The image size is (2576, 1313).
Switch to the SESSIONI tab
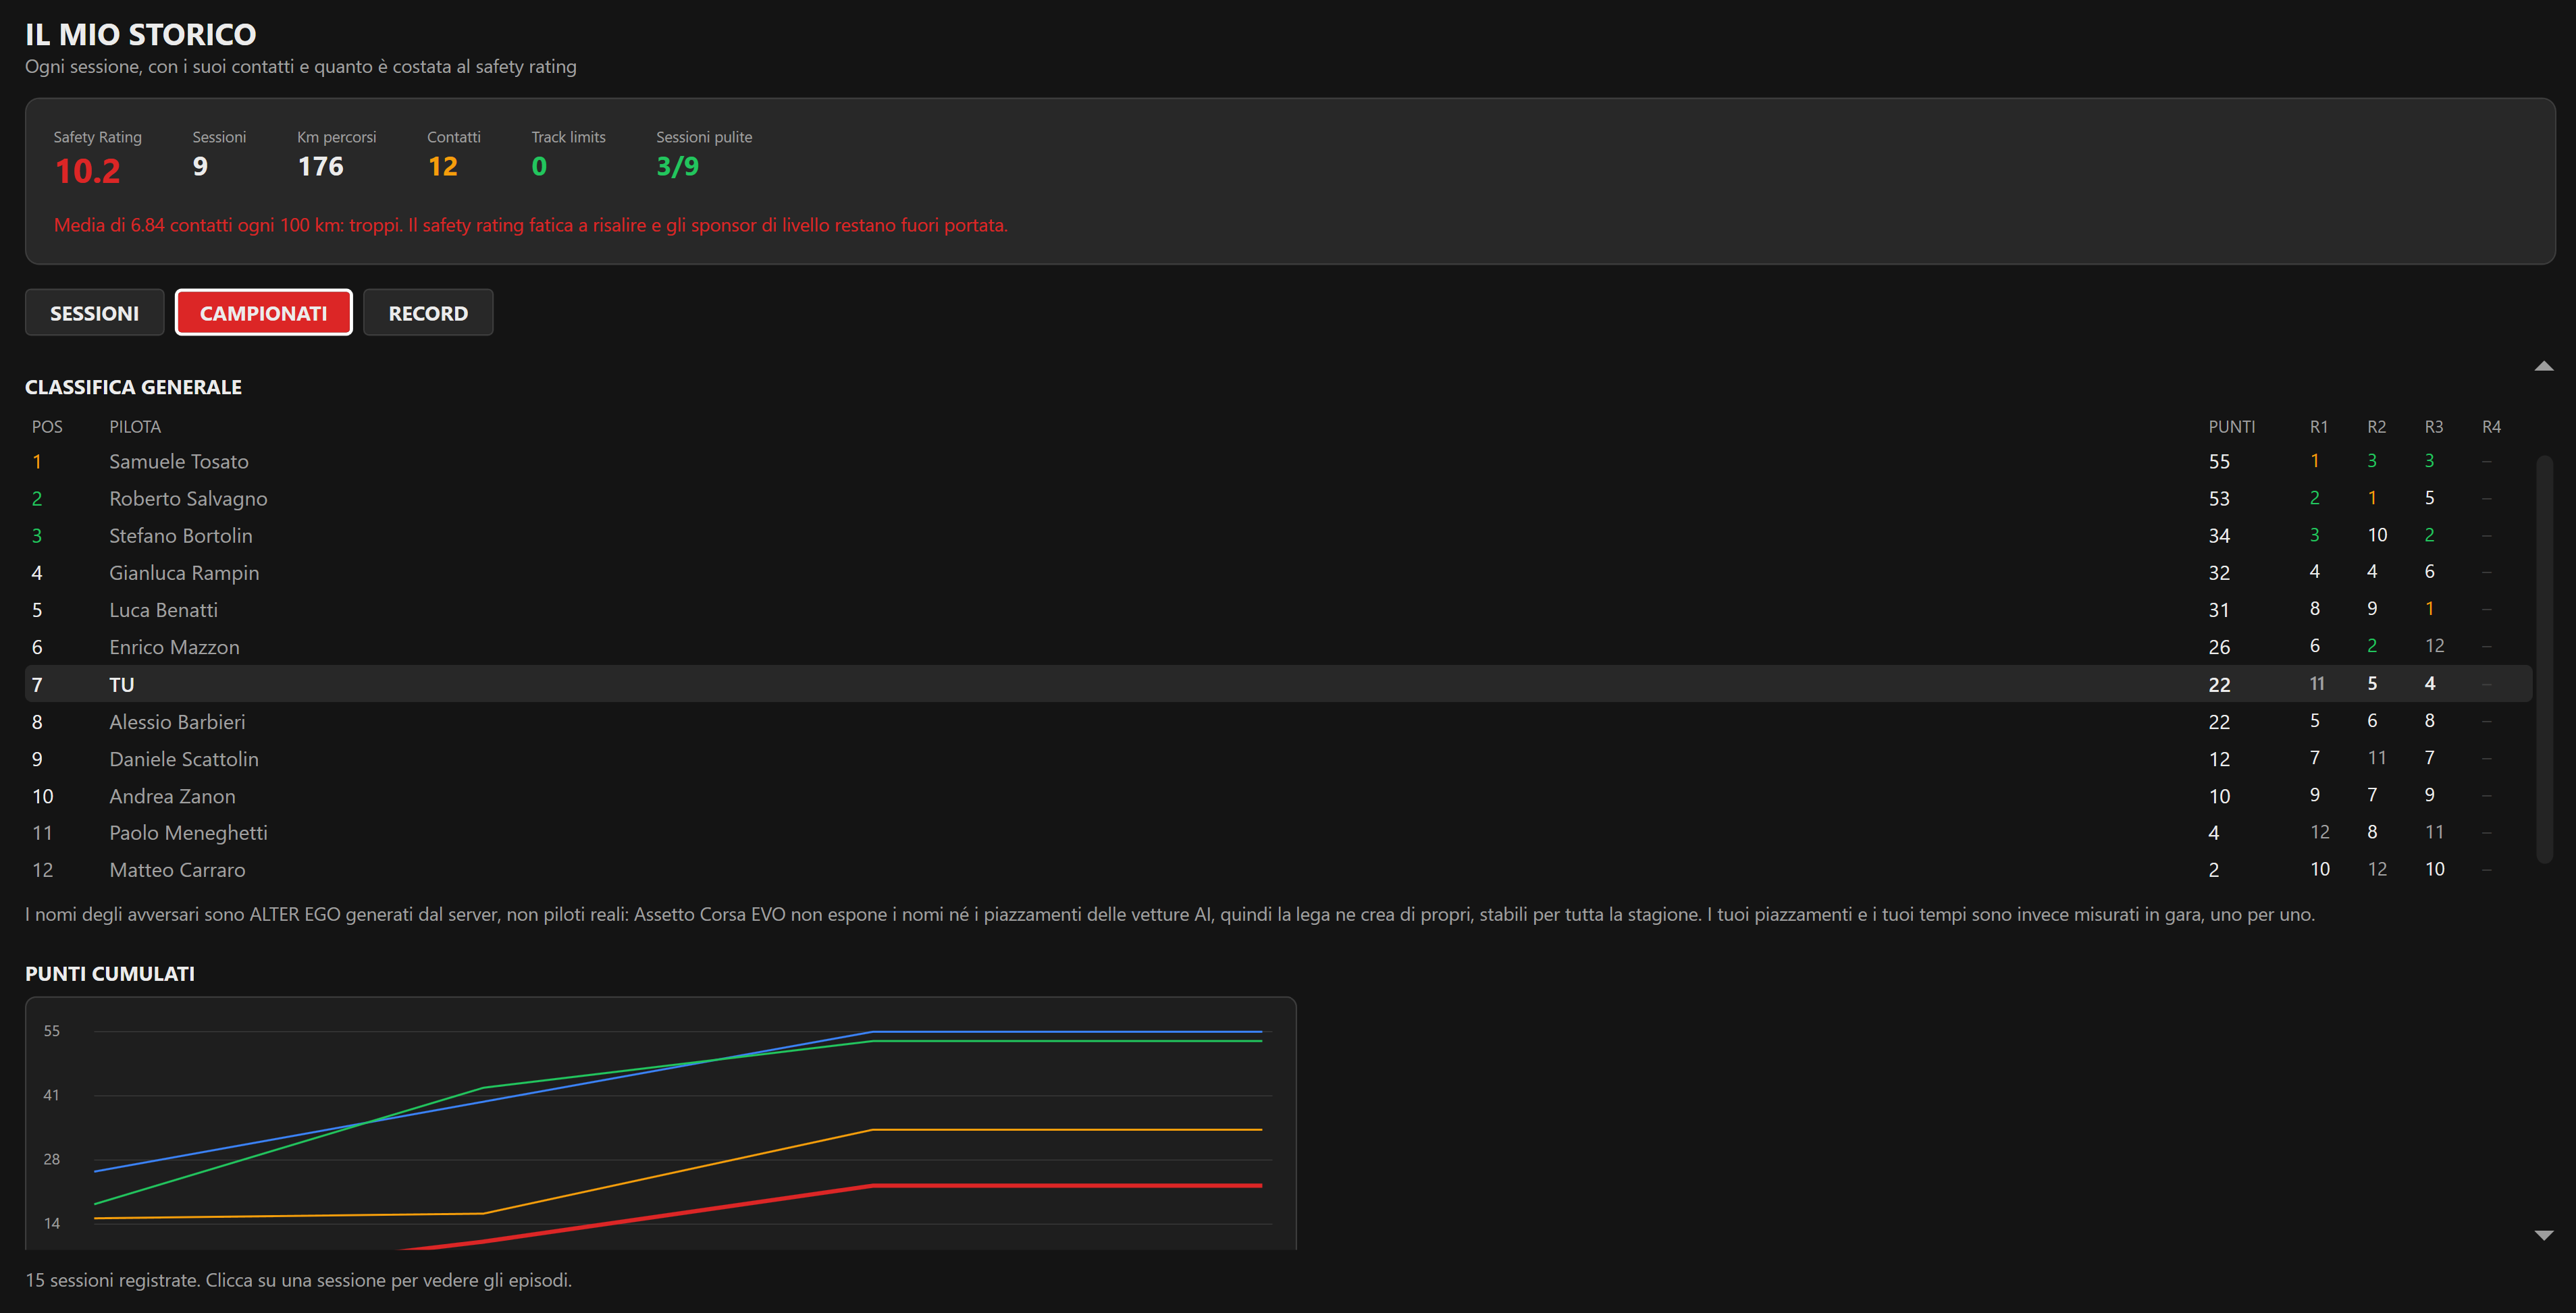(x=94, y=313)
